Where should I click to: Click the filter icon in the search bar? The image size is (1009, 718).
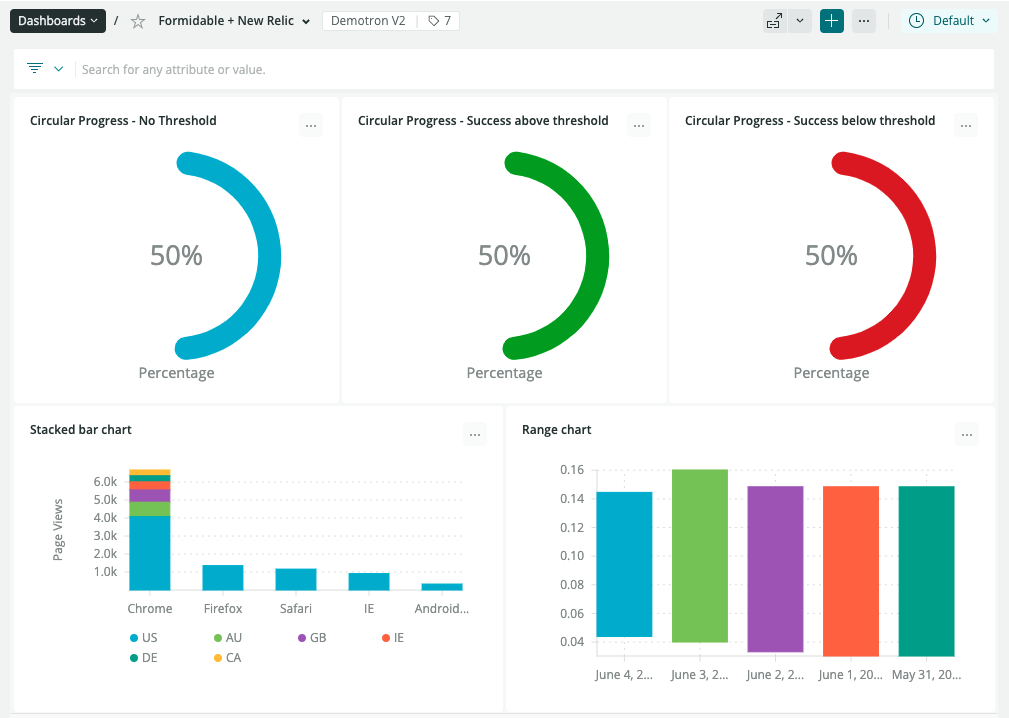point(35,69)
